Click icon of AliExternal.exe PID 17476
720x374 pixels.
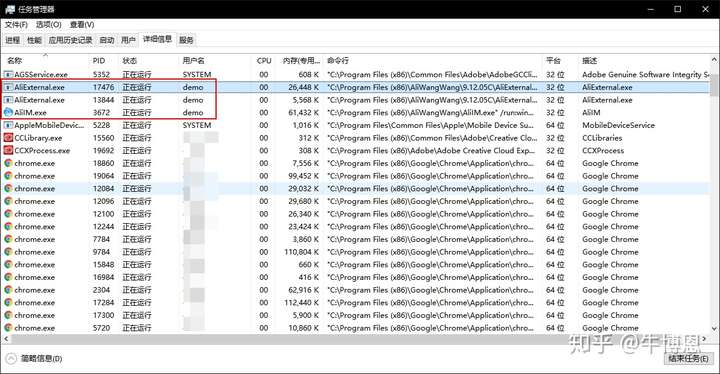coord(8,87)
